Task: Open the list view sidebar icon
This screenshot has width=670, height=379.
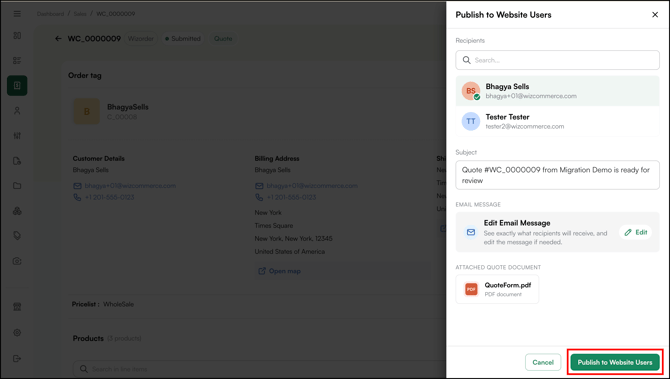Action: coord(17,60)
